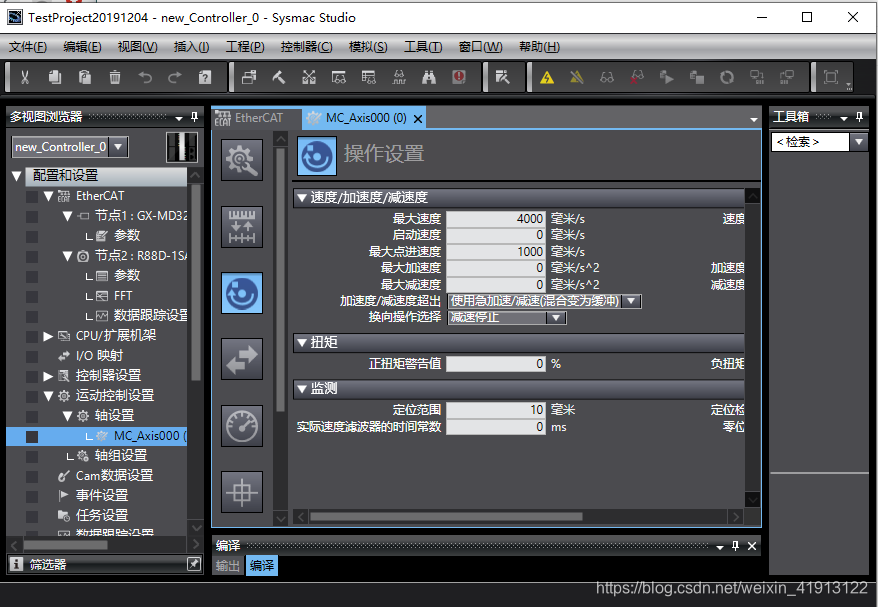Image resolution: width=878 pixels, height=607 pixels.
Task: Click the 最大速度 input field
Action: (x=496, y=218)
